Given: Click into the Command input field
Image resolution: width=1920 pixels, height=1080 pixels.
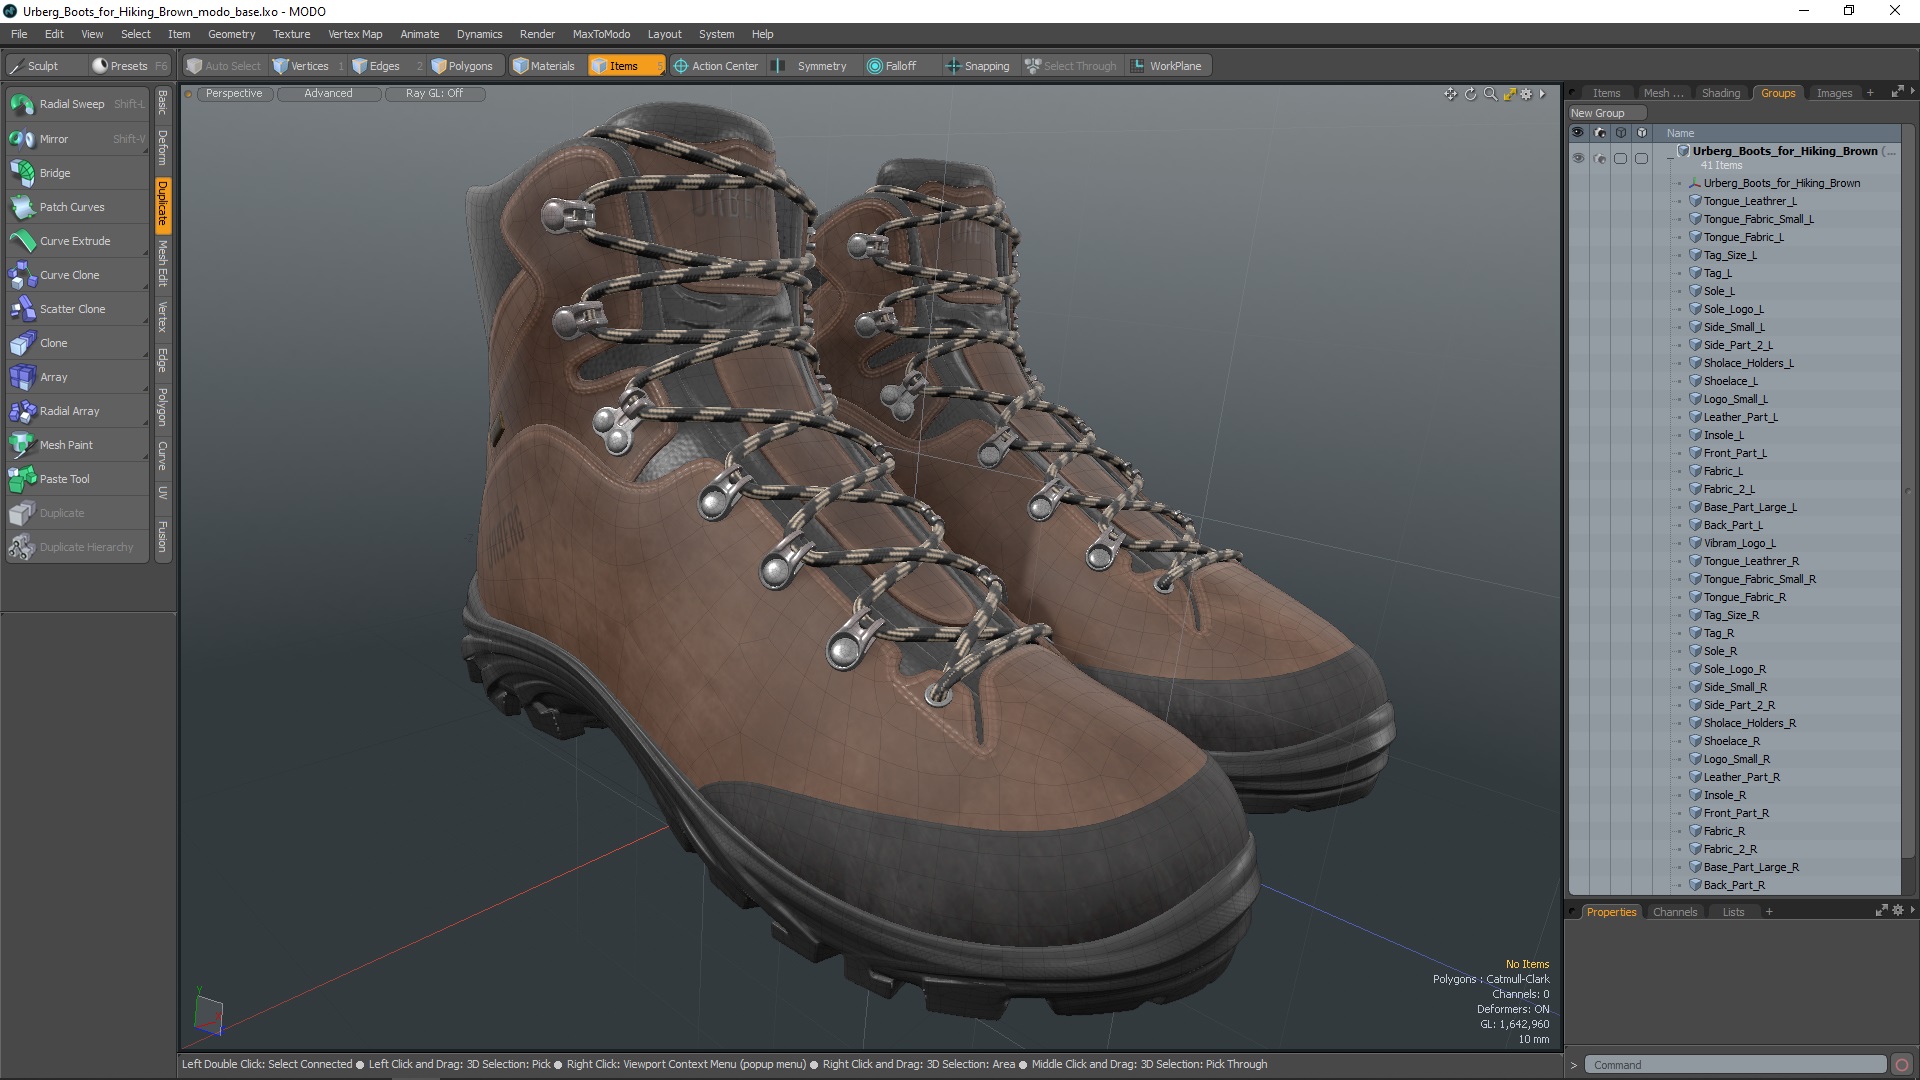Looking at the screenshot, I should [x=1735, y=1065].
